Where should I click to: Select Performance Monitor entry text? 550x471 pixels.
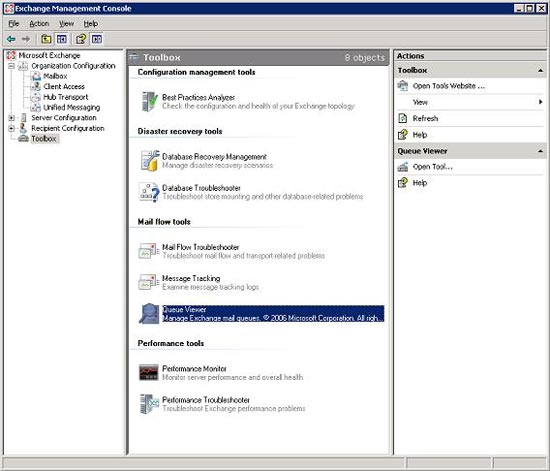point(194,369)
